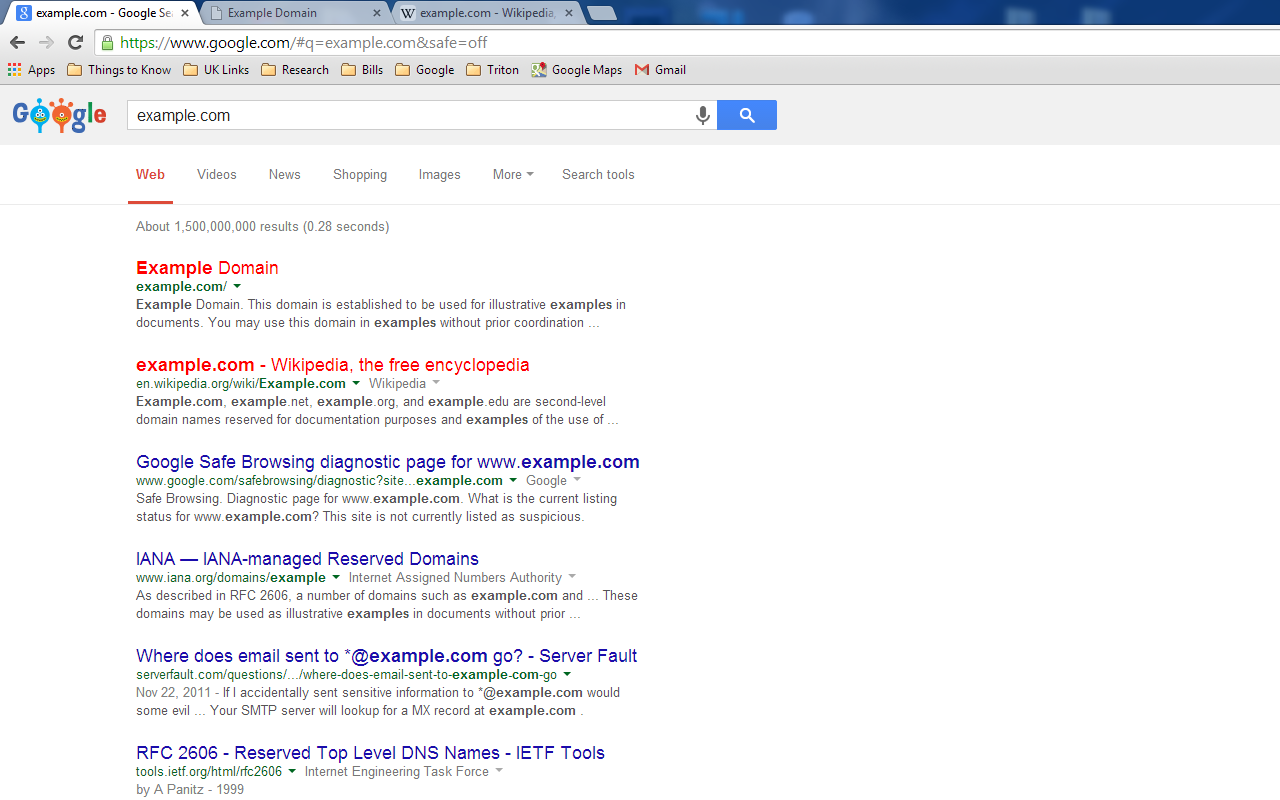Expand green arrow beside serverfault.com URL

[x=567, y=675]
